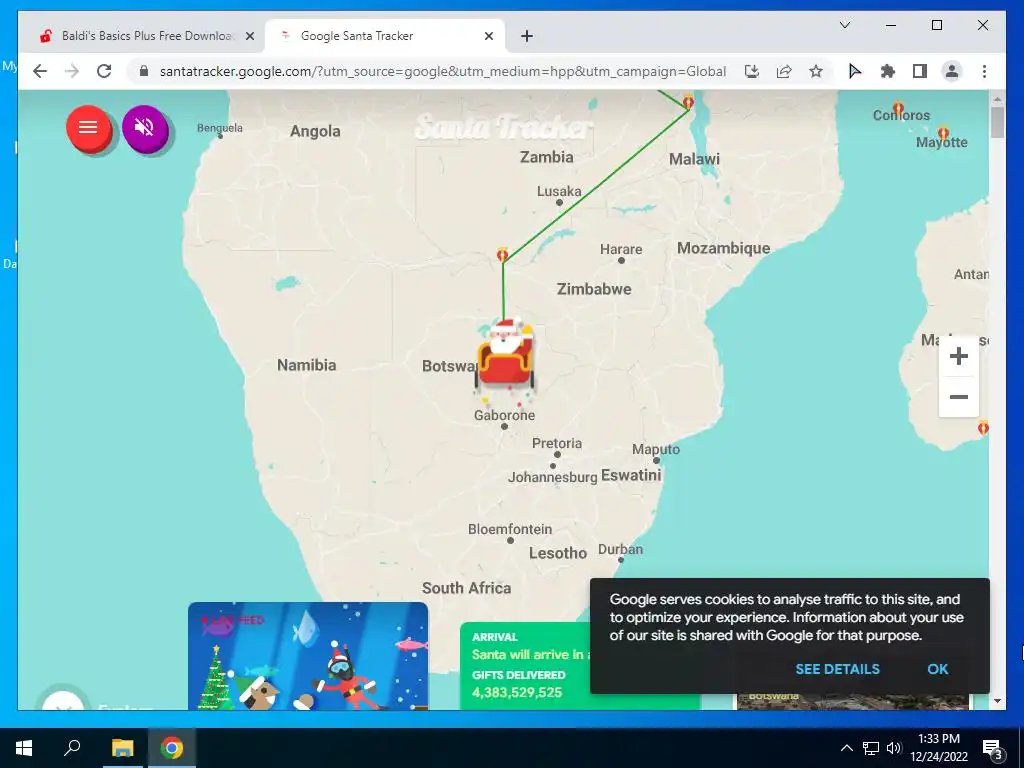The width and height of the screenshot is (1024, 768).
Task: Reload the Santa Tracker page
Action: click(x=104, y=71)
